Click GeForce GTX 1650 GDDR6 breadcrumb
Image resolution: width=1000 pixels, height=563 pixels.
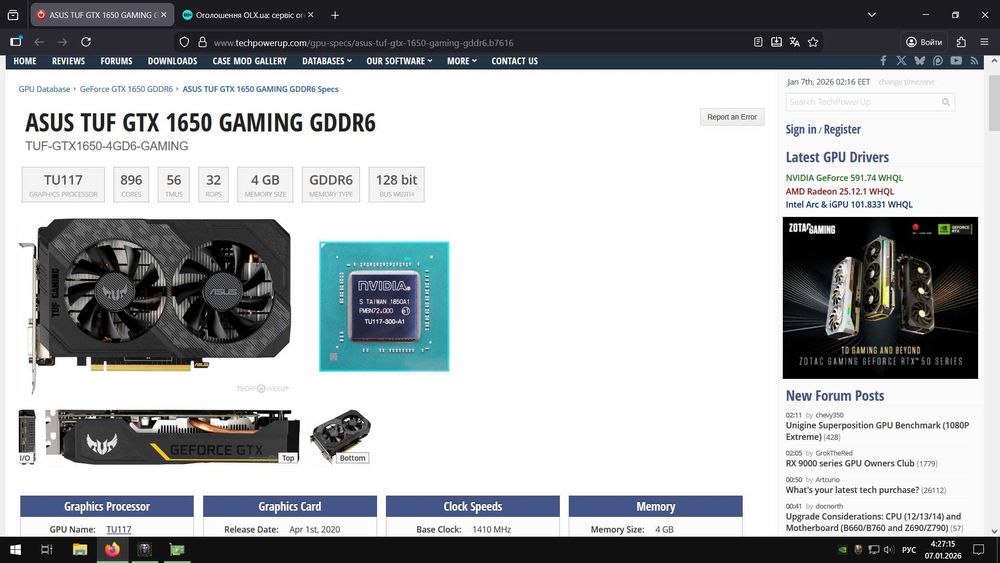[x=126, y=89]
